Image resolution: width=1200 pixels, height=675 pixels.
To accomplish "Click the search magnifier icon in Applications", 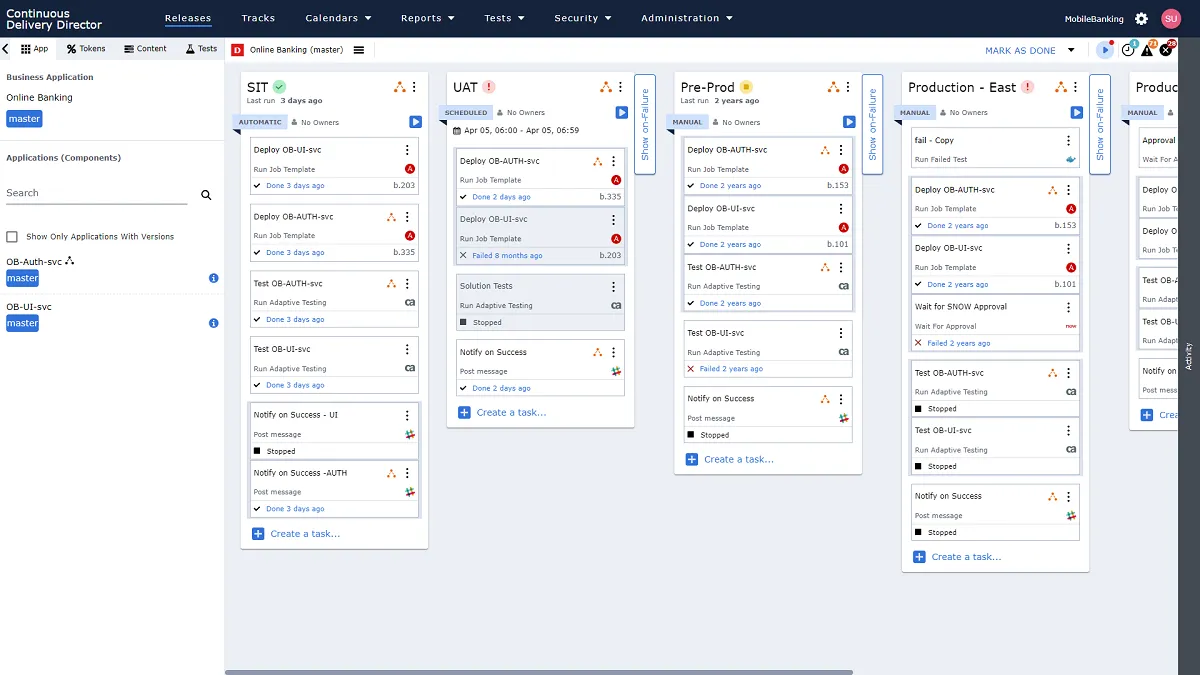I will [x=206, y=195].
